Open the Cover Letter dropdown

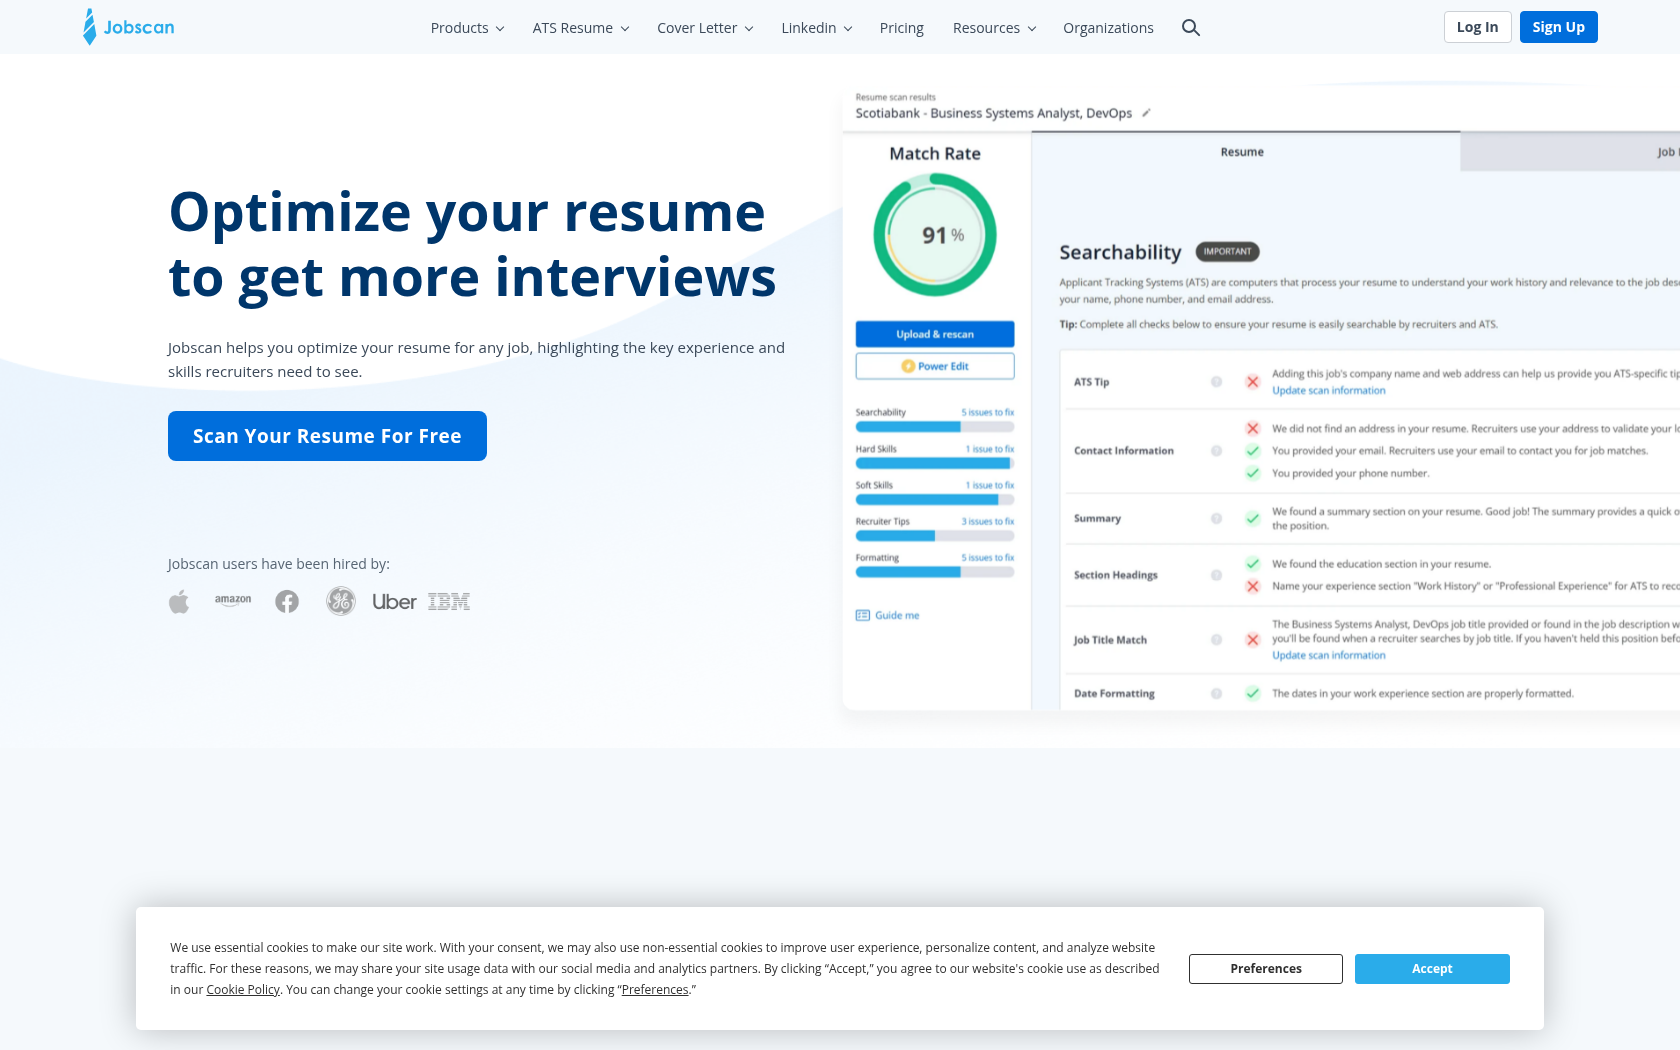705,28
